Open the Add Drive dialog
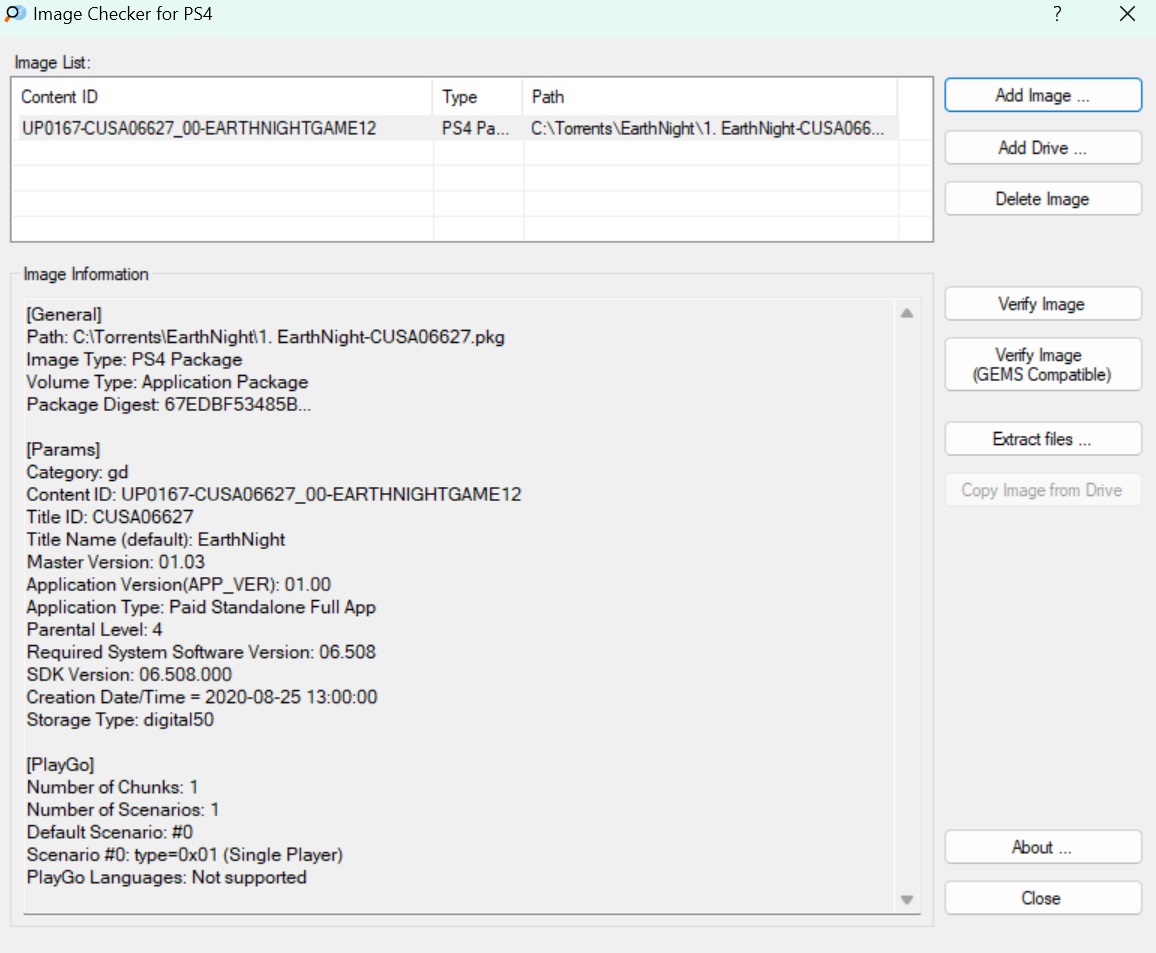1156x953 pixels. 1042,148
